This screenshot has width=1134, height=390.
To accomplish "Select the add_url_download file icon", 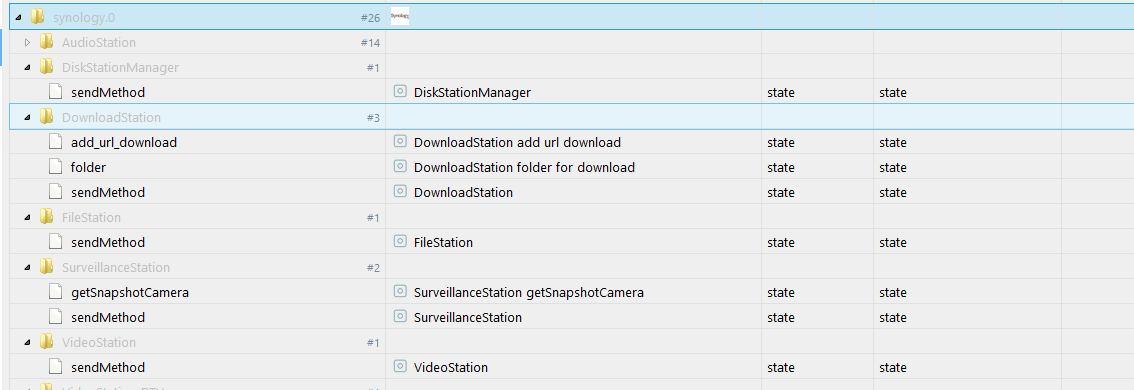I will pos(55,142).
